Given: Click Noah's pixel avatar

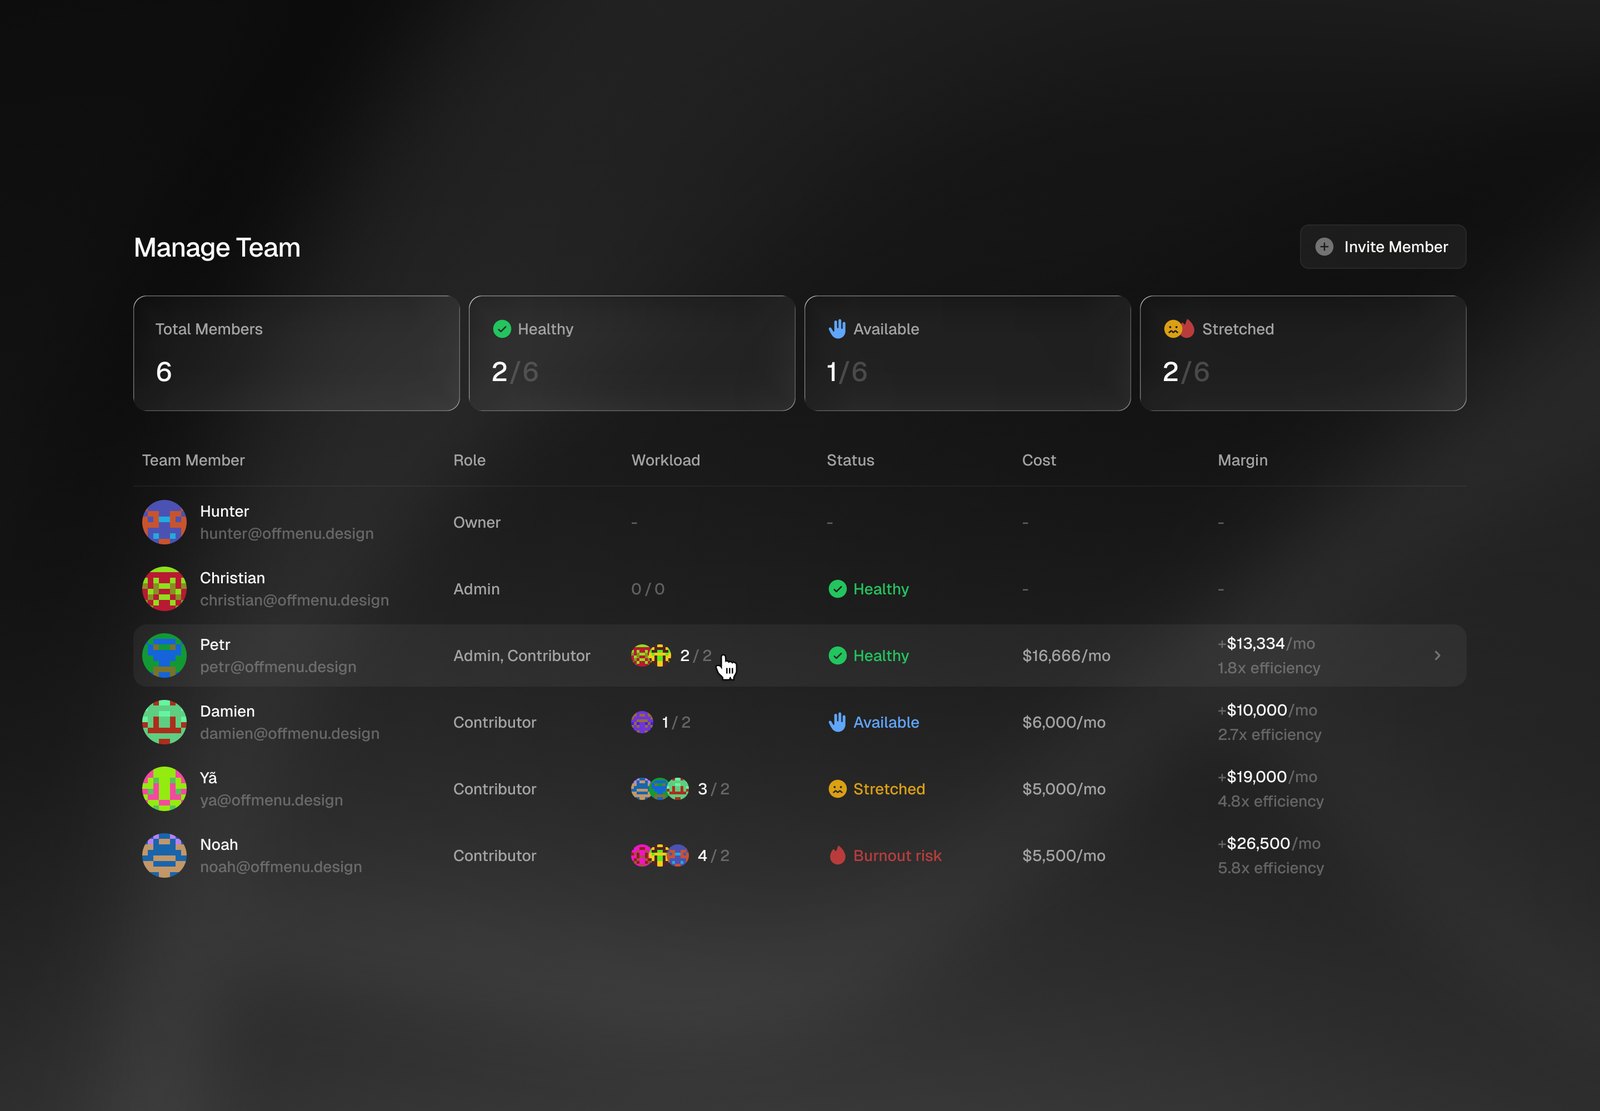Looking at the screenshot, I should click(164, 856).
